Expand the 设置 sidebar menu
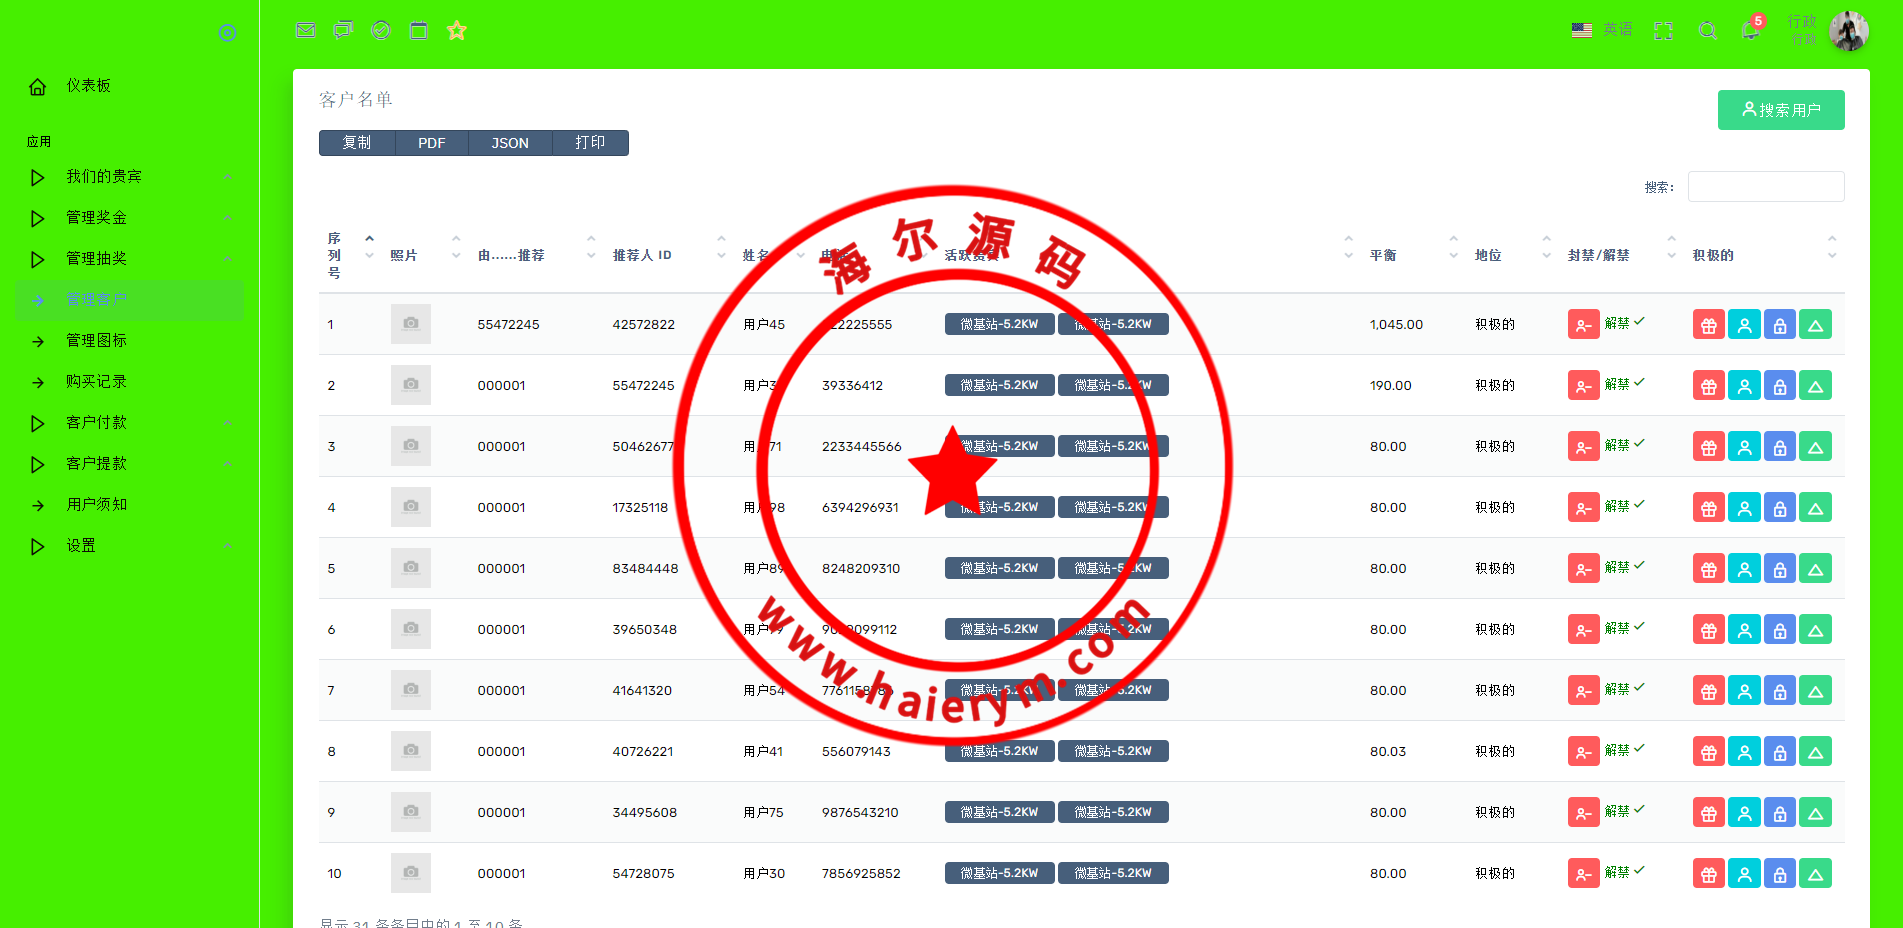 click(81, 546)
